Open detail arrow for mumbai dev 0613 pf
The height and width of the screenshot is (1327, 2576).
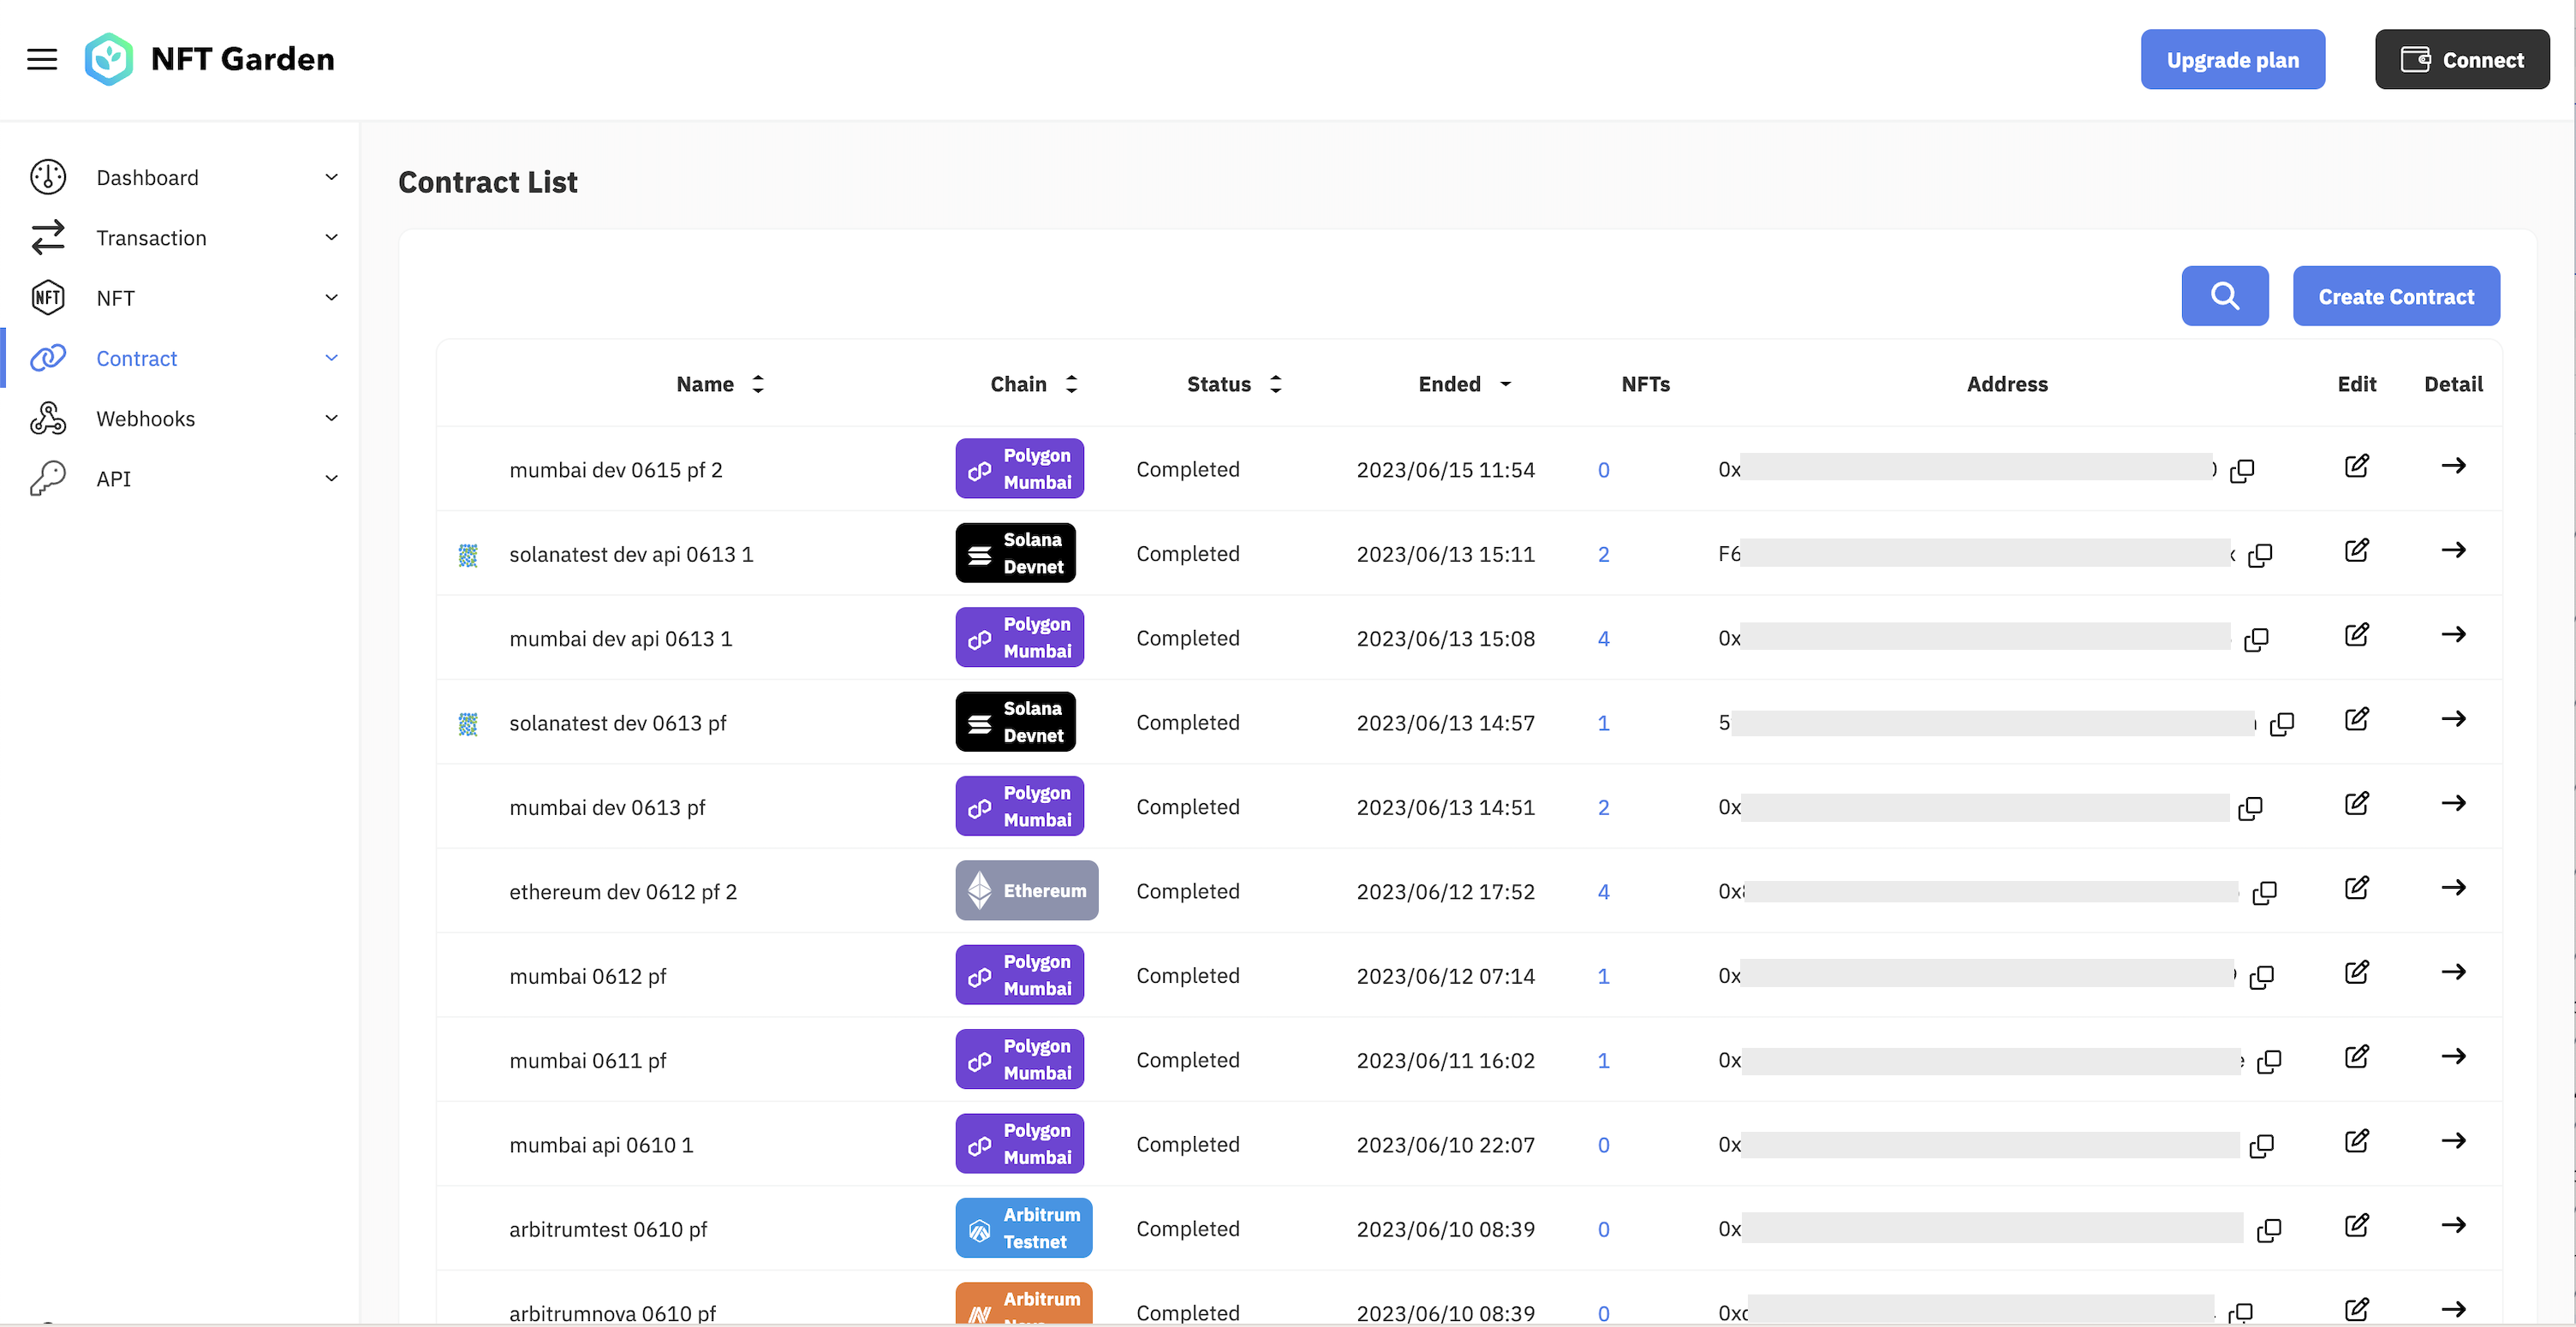click(x=2452, y=803)
